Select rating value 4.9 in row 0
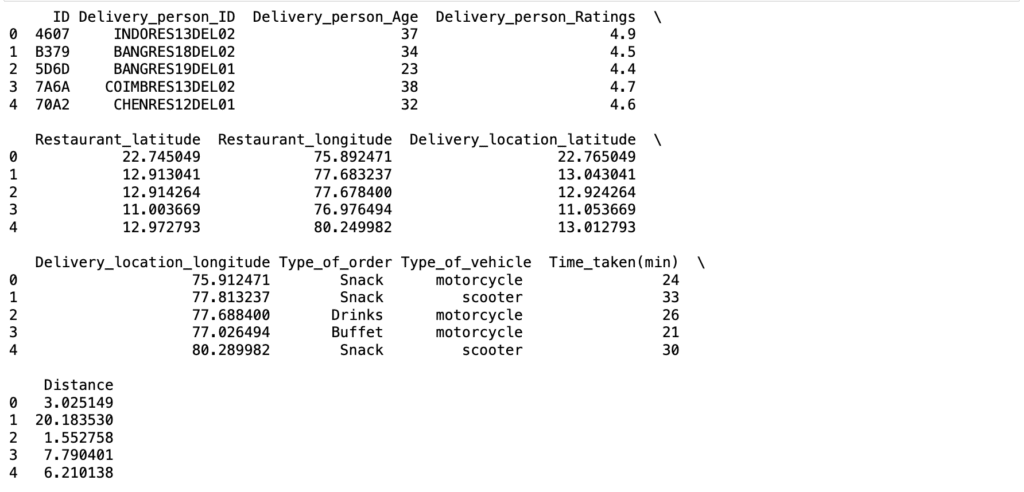The image size is (1024, 492). tap(623, 34)
